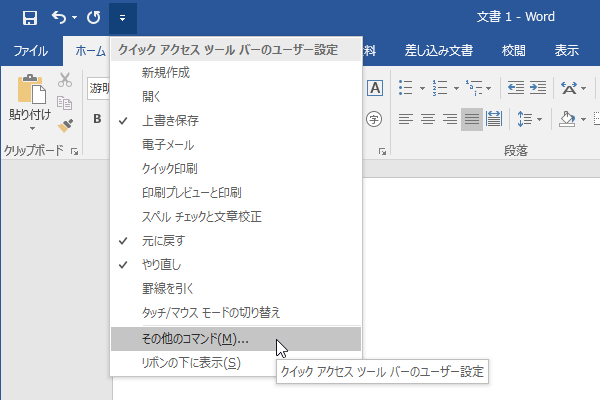Align text right icon
This screenshot has height=400, width=600.
450,119
